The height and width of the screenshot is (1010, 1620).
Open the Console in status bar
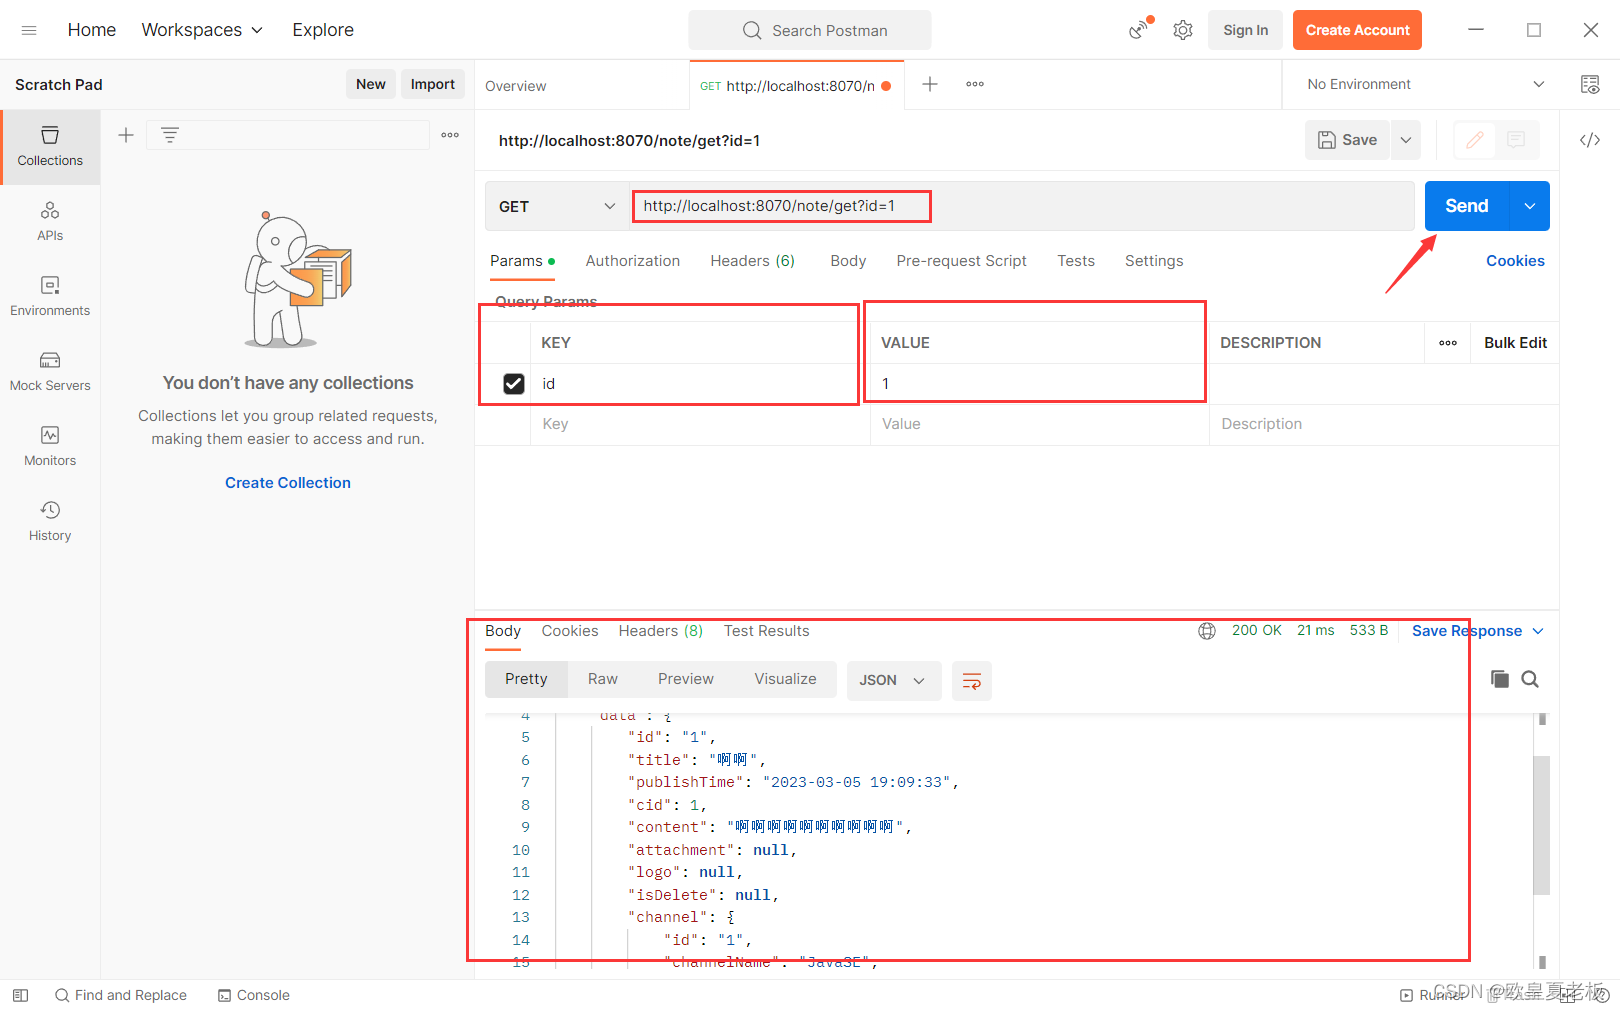254,995
